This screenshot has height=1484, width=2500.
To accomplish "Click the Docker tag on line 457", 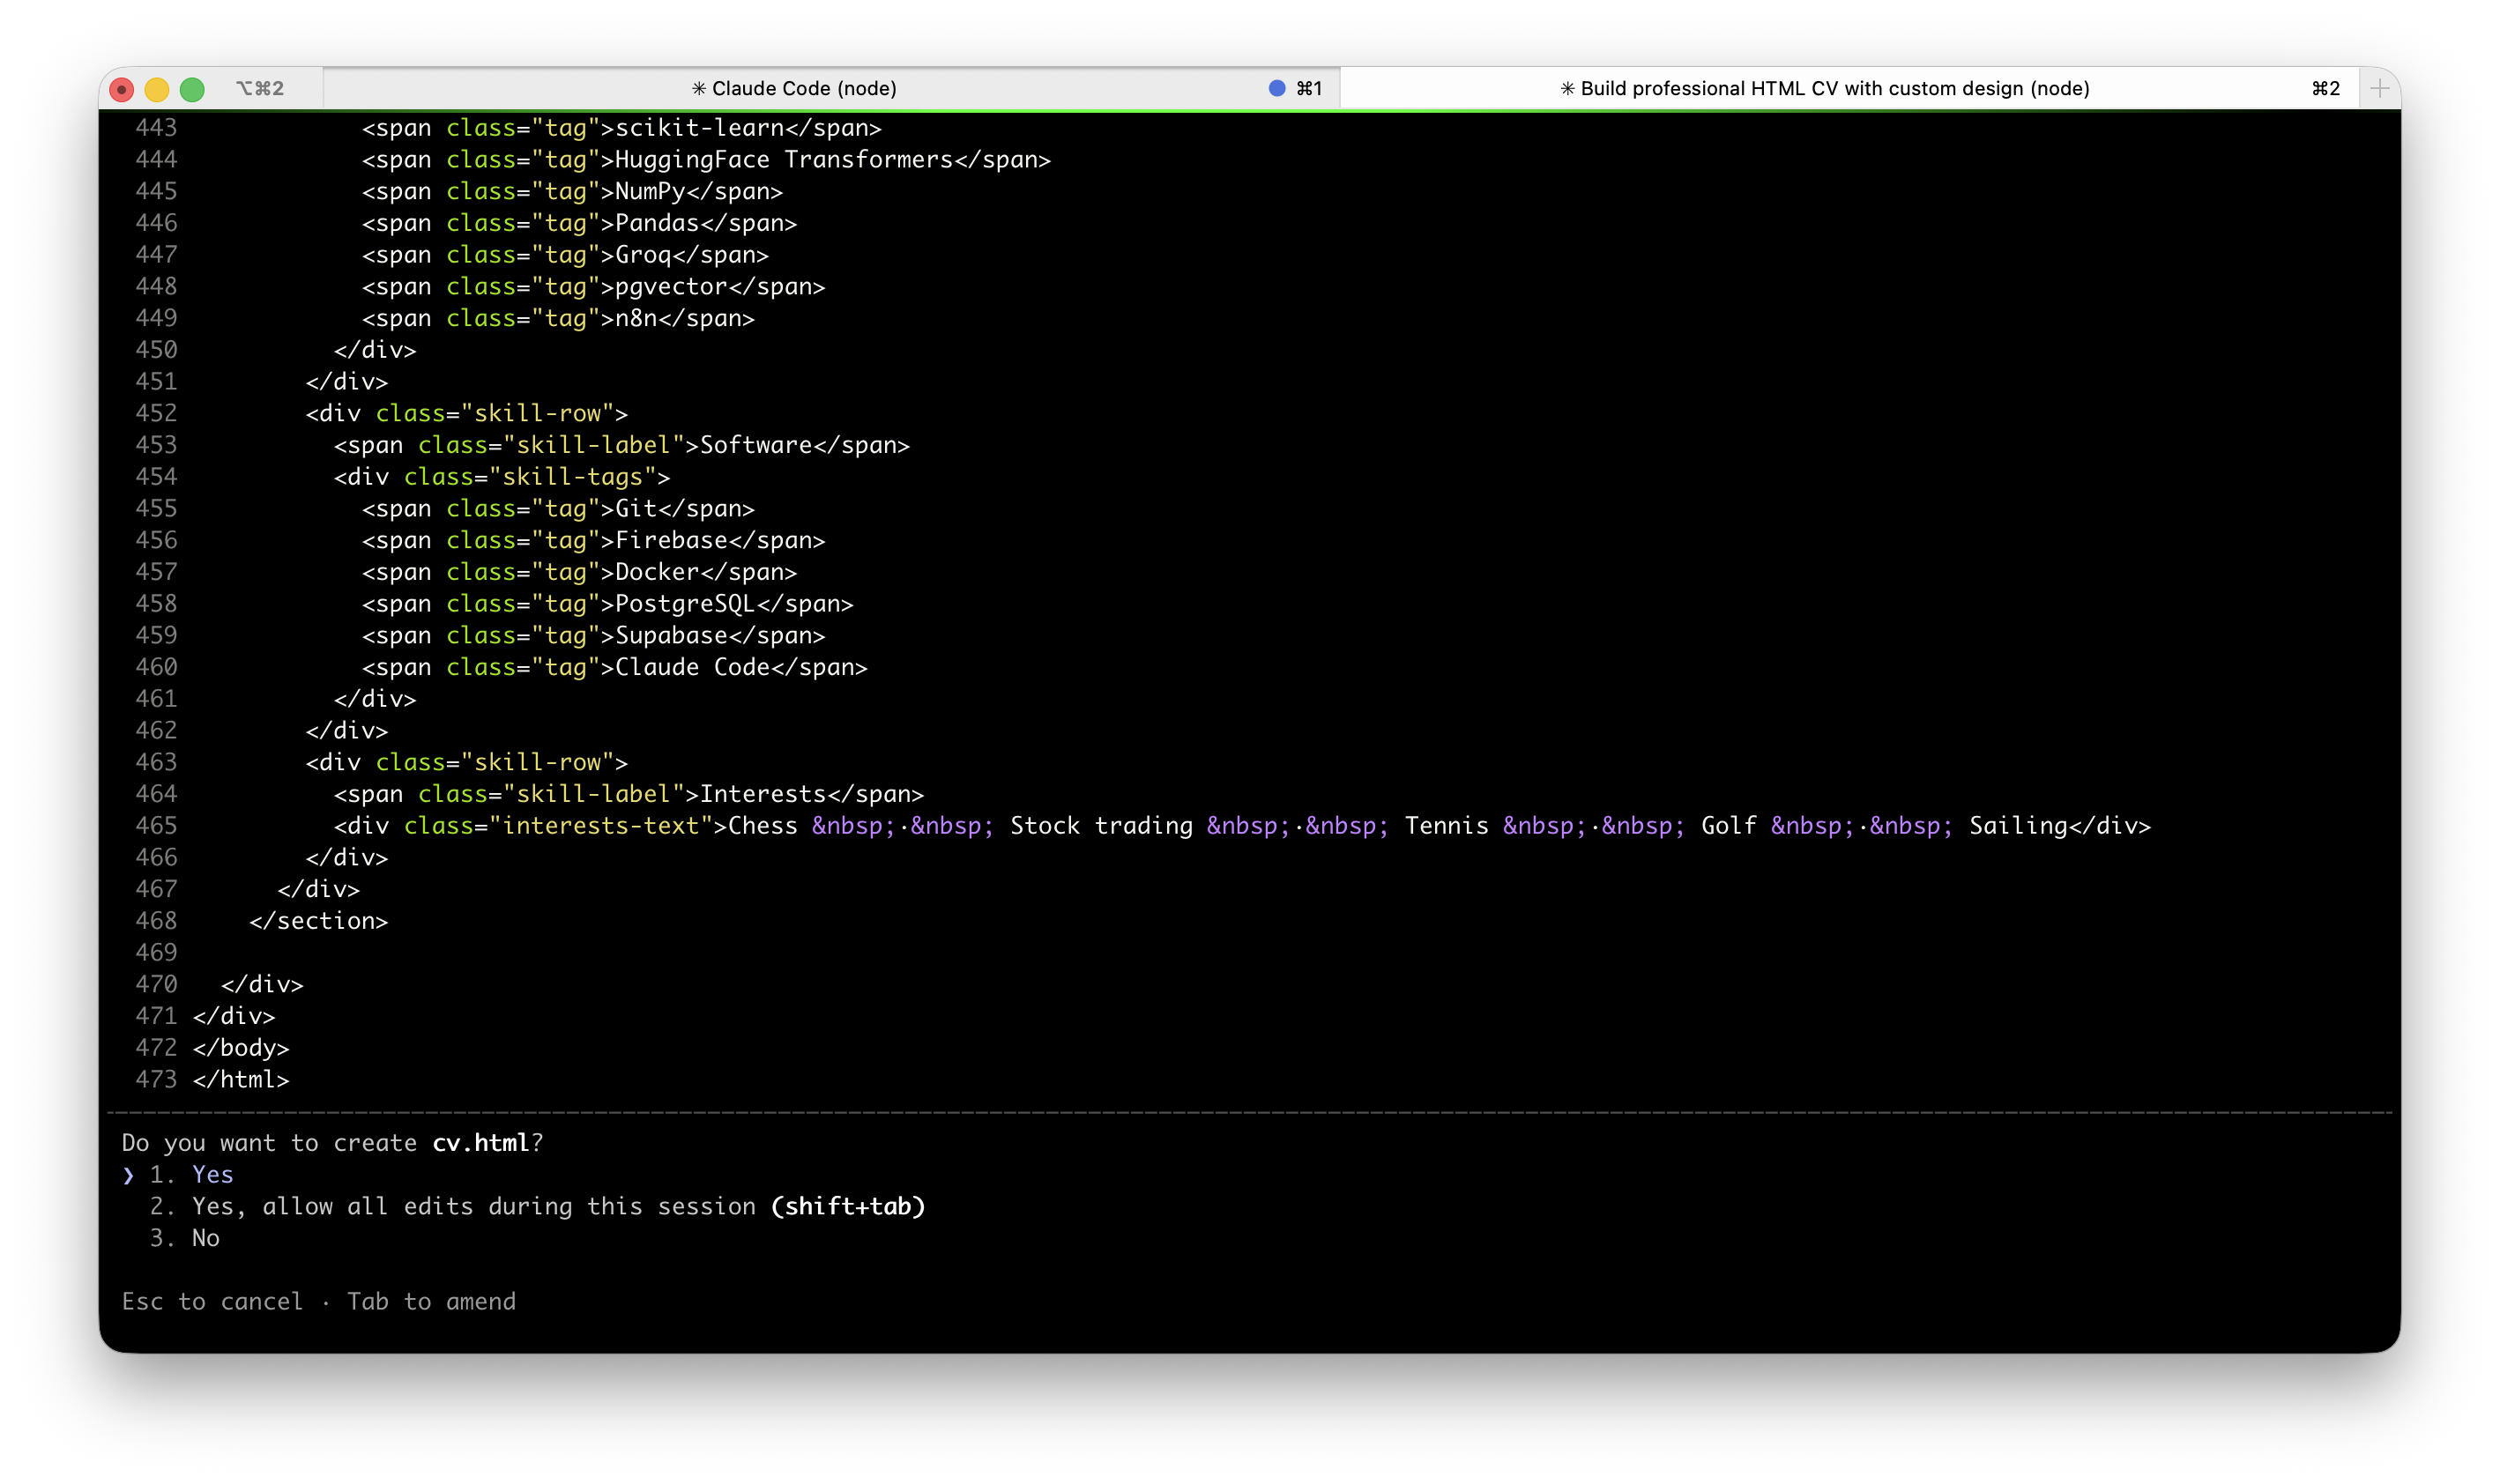I will click(x=579, y=572).
